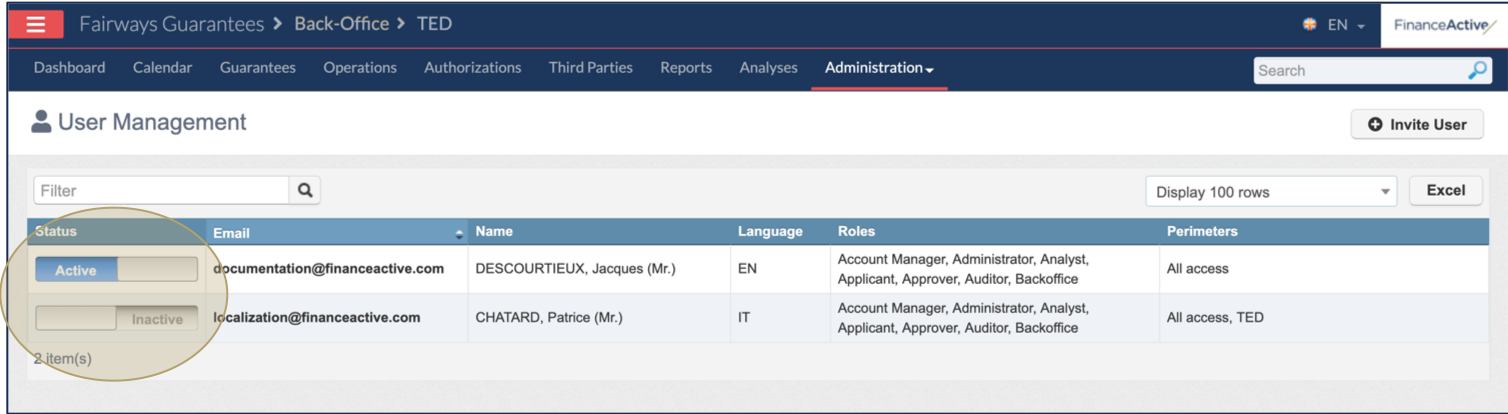Sort by the Roles column header
The width and height of the screenshot is (1508, 414).
tap(994, 232)
